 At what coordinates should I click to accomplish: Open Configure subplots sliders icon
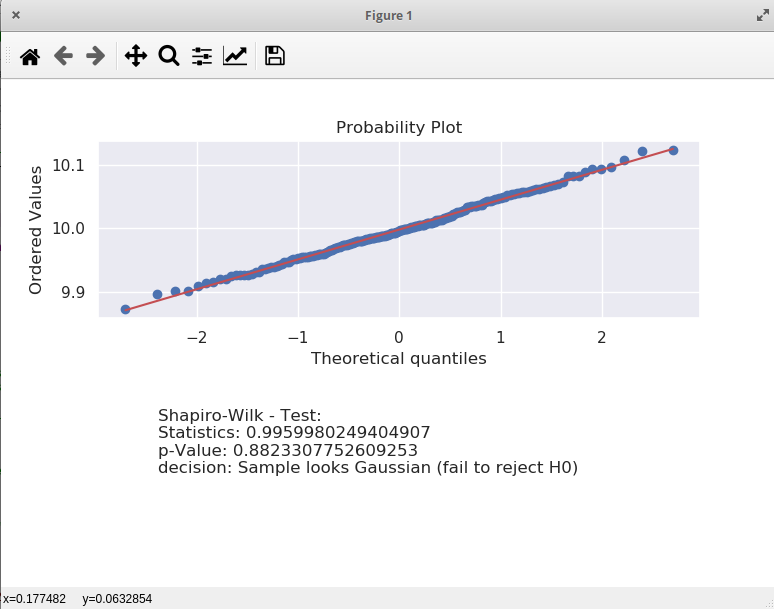(x=202, y=56)
